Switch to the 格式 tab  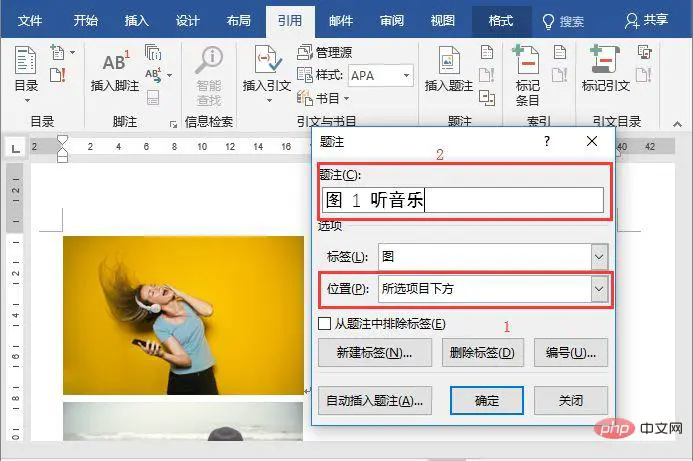[501, 20]
